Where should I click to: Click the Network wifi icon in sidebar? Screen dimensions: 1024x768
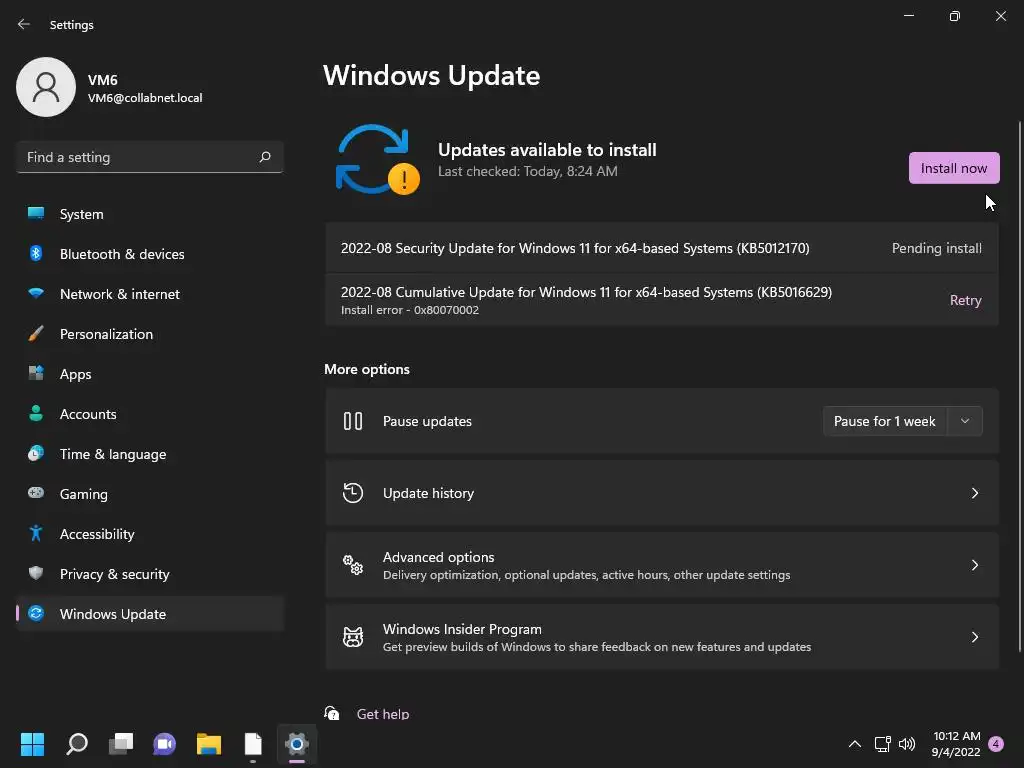pyautogui.click(x=36, y=293)
